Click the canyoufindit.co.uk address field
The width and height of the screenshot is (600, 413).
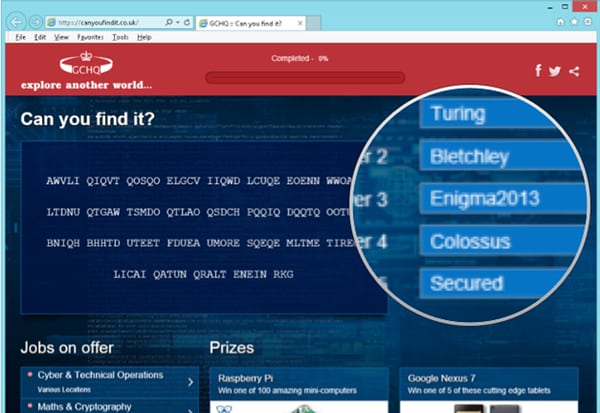(x=105, y=21)
